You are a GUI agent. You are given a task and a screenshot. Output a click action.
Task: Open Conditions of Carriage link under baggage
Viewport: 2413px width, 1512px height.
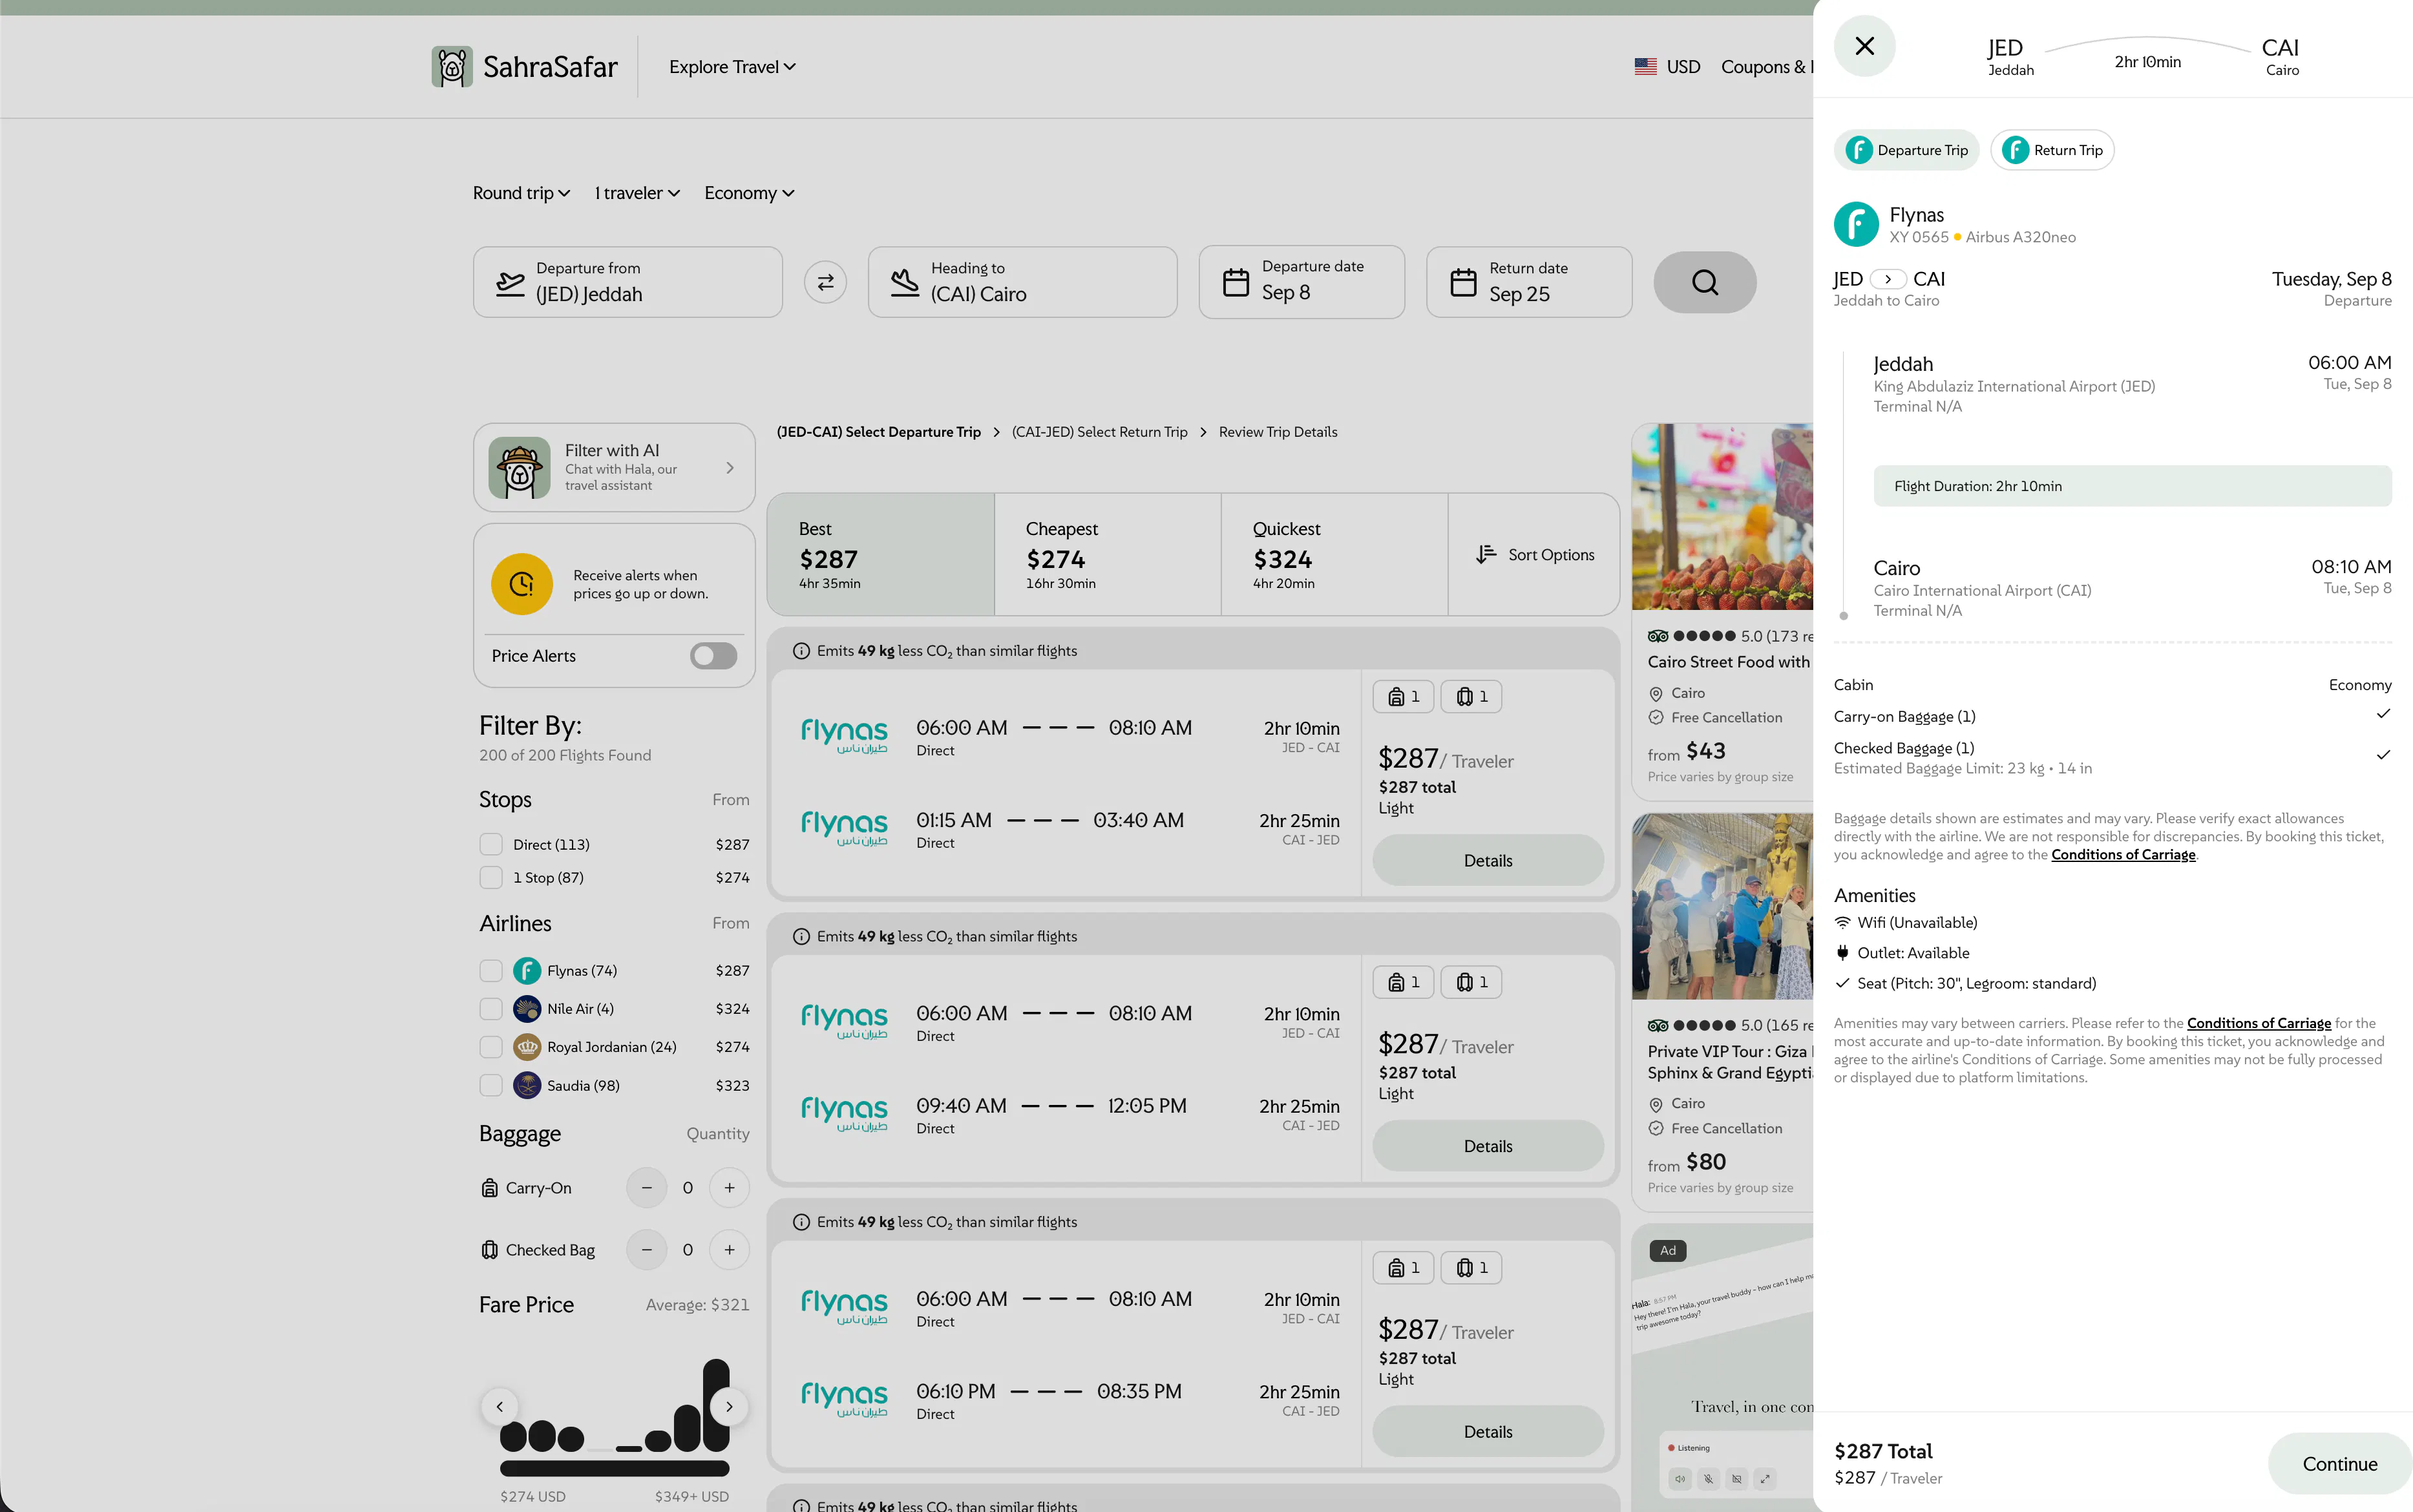coord(2123,855)
